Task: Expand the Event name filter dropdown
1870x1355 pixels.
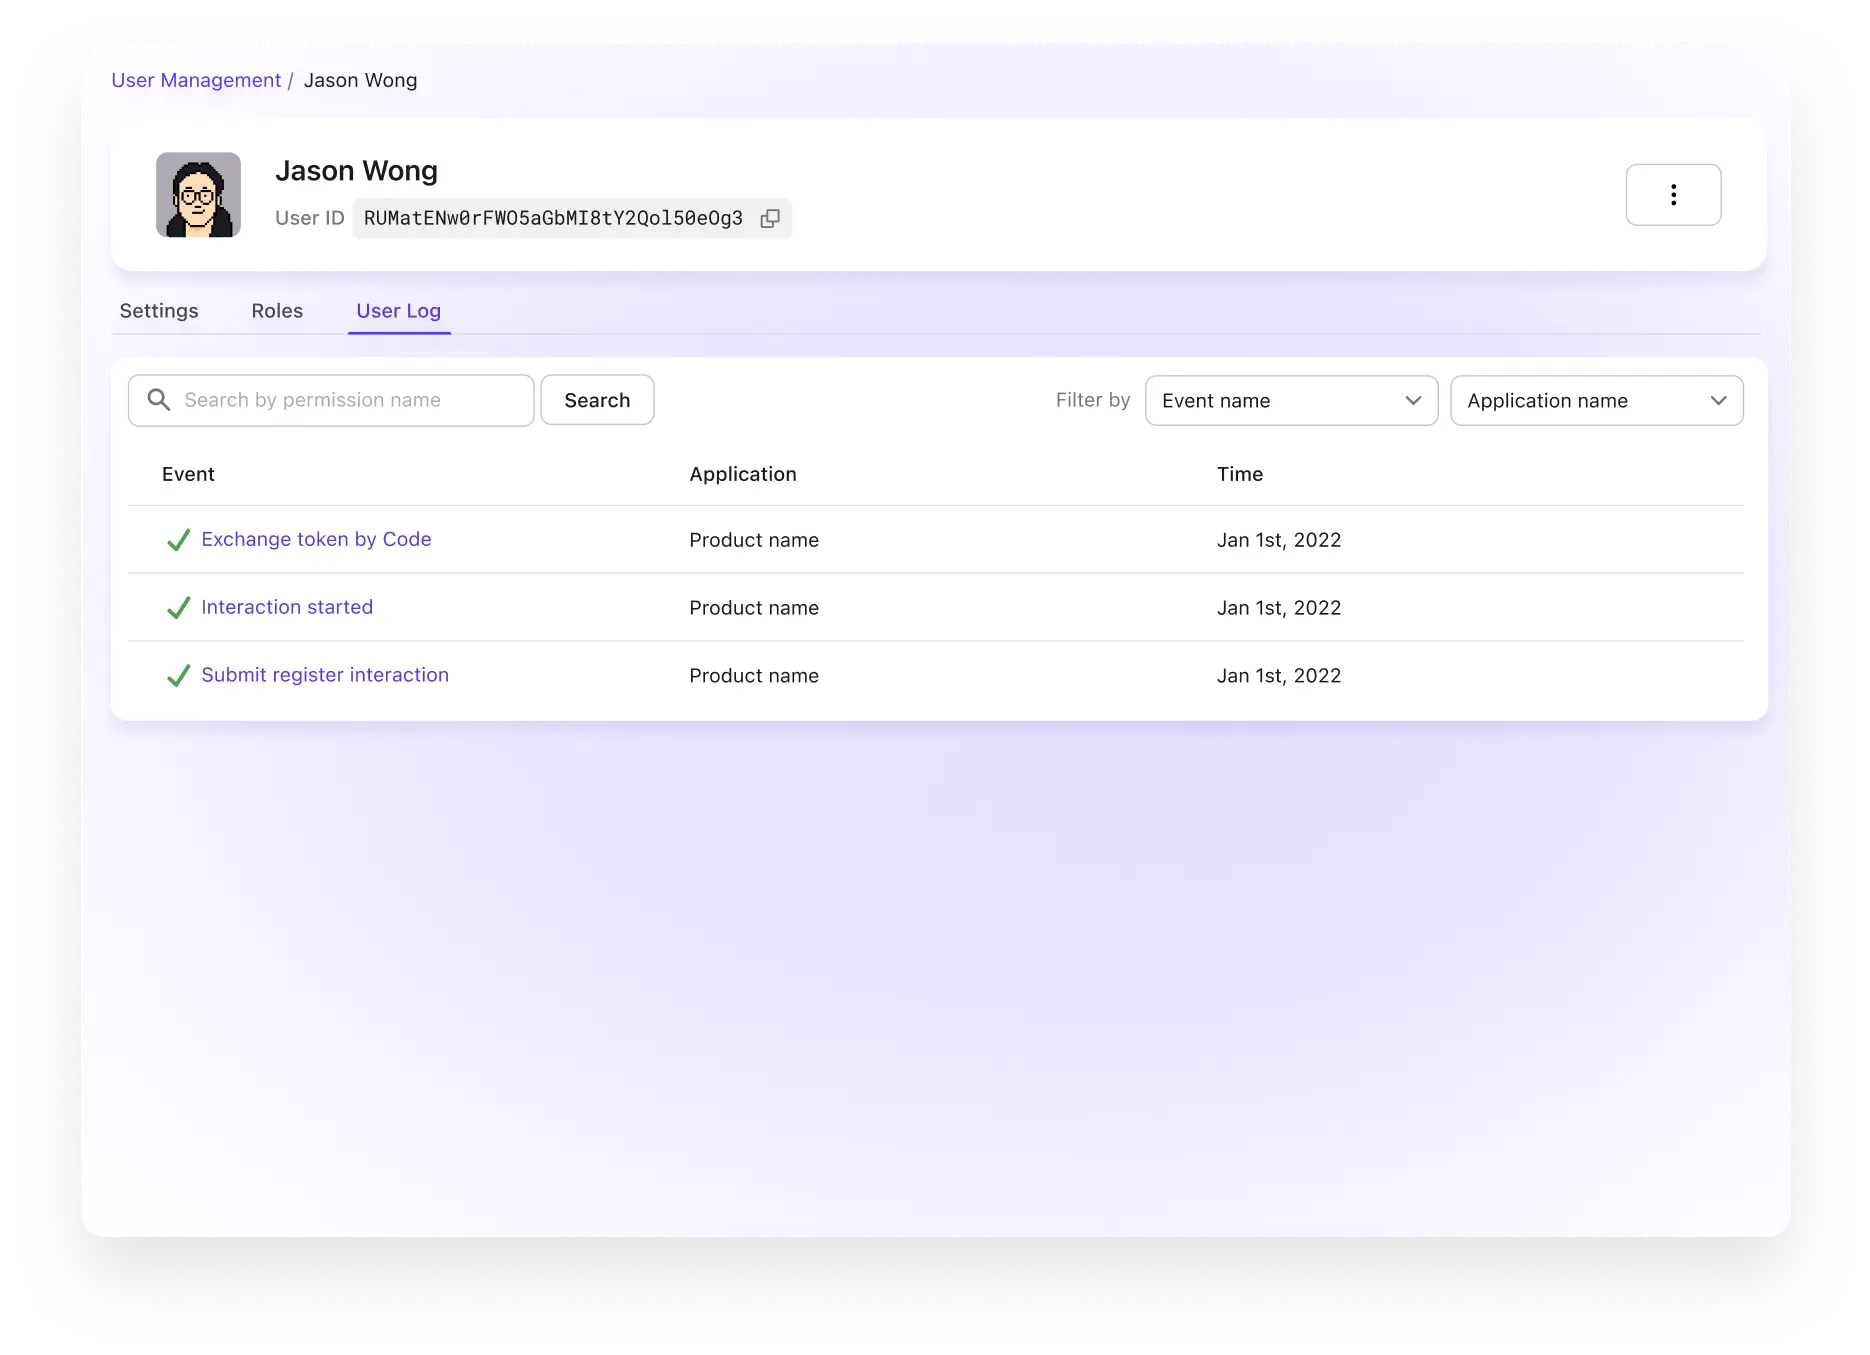Action: tap(1290, 401)
